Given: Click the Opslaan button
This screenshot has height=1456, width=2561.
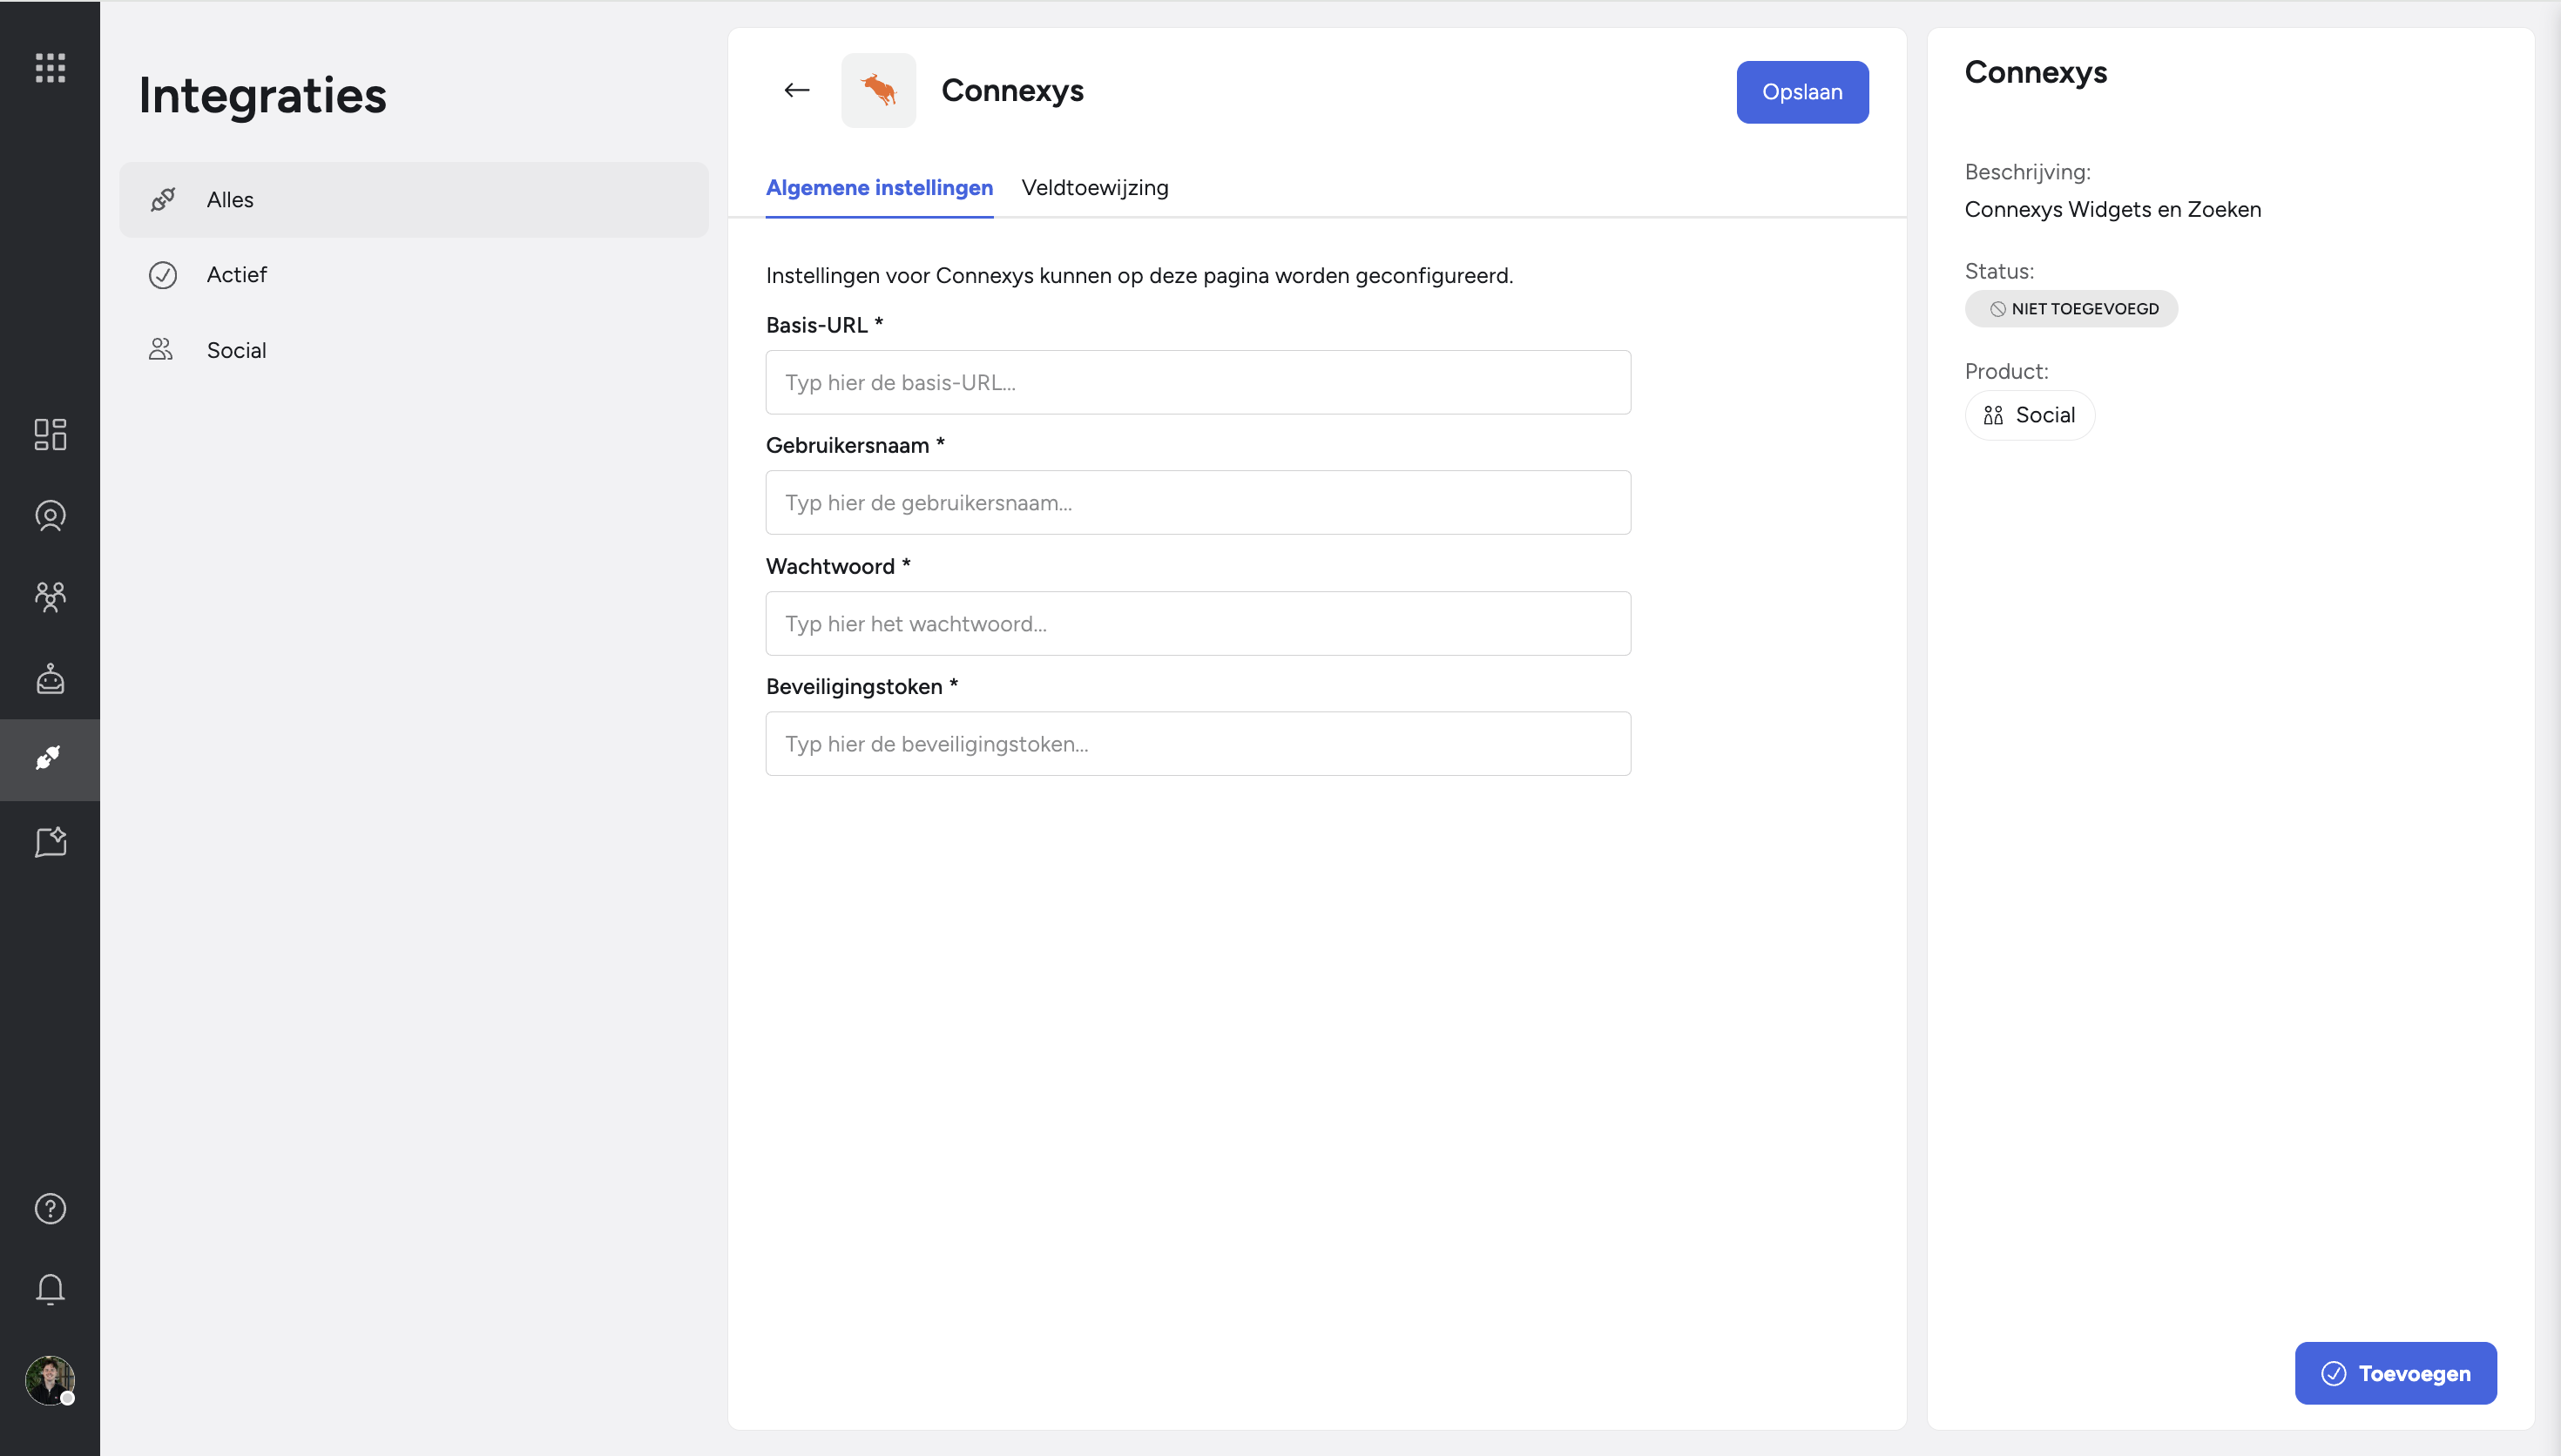Looking at the screenshot, I should click(1803, 92).
